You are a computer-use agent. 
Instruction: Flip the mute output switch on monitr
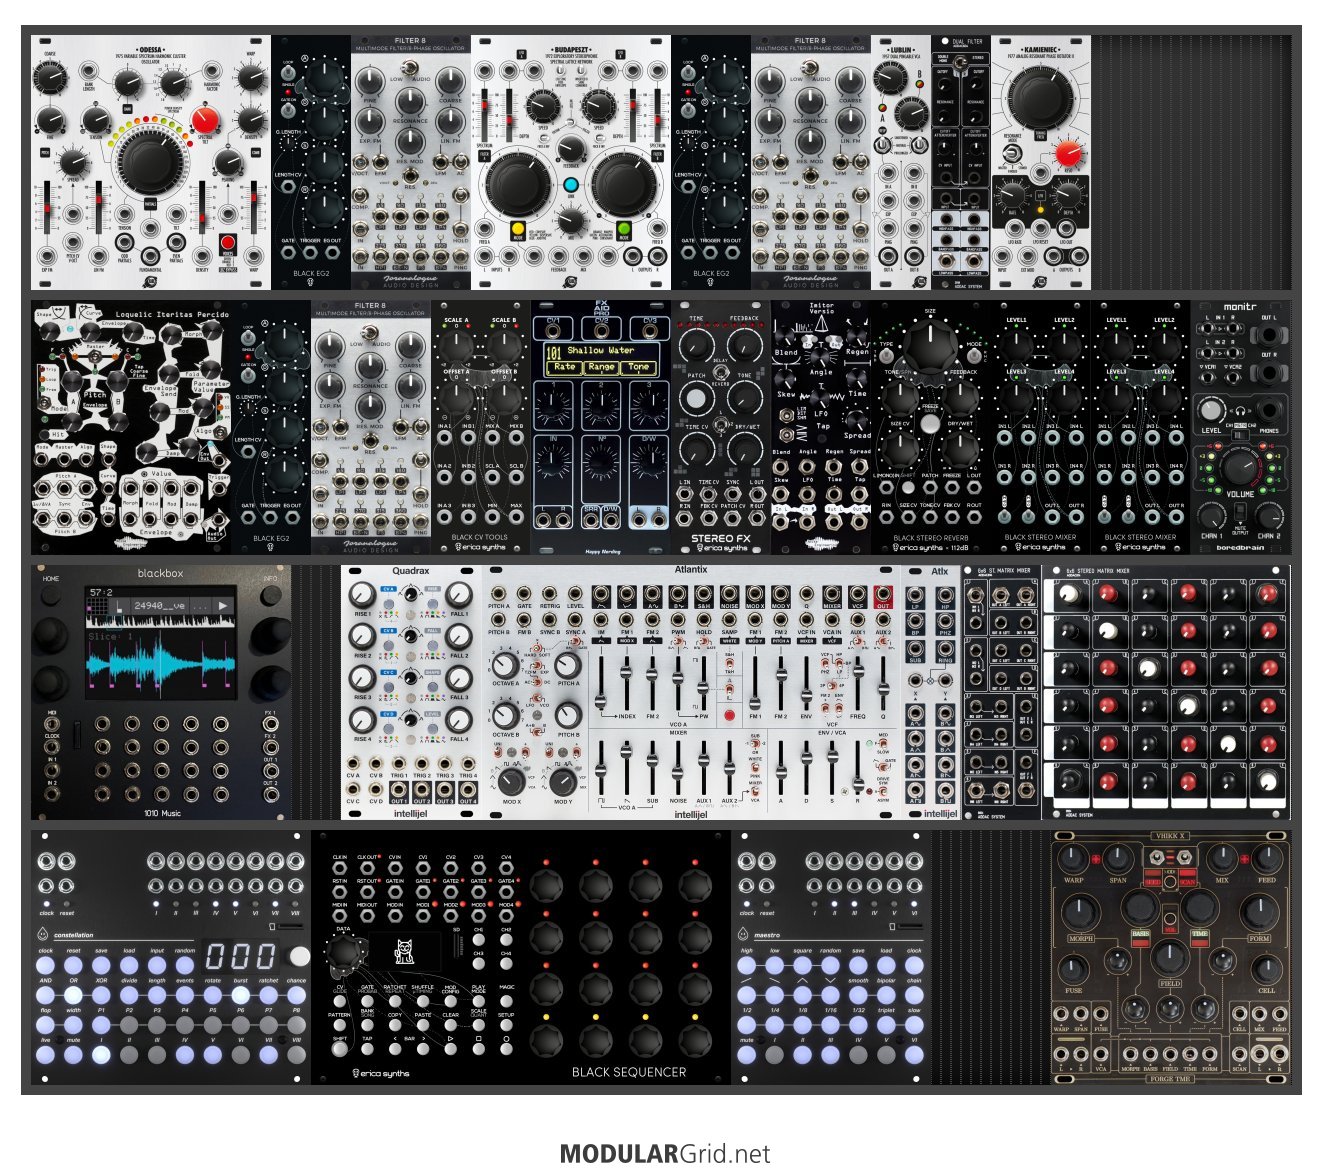pyautogui.click(x=1240, y=513)
